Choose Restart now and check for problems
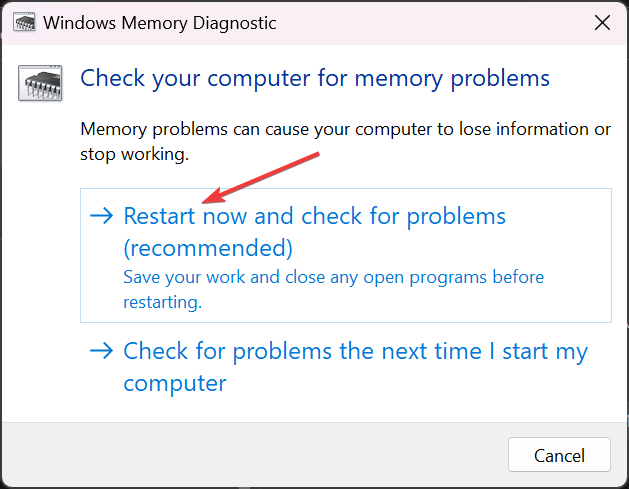The image size is (629, 489). [x=315, y=216]
